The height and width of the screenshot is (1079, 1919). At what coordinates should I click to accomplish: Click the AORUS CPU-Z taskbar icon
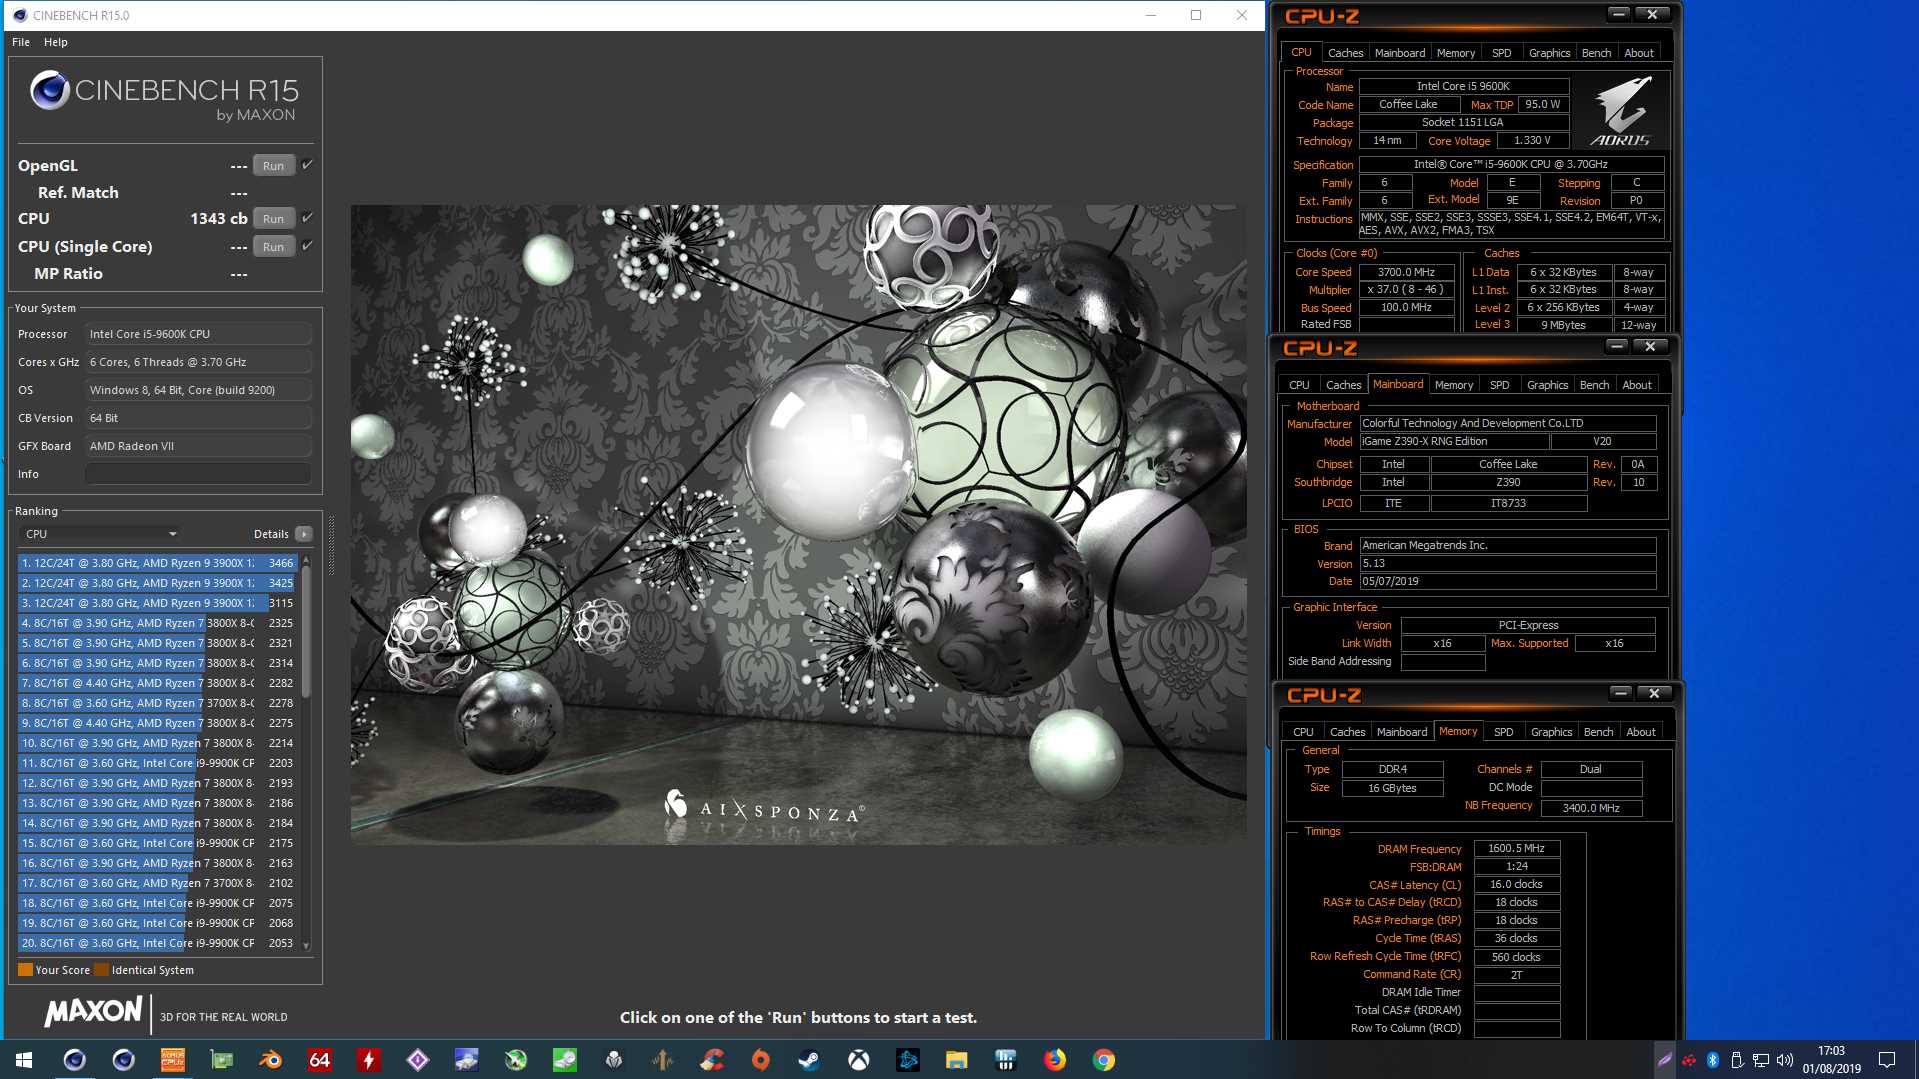pyautogui.click(x=173, y=1060)
